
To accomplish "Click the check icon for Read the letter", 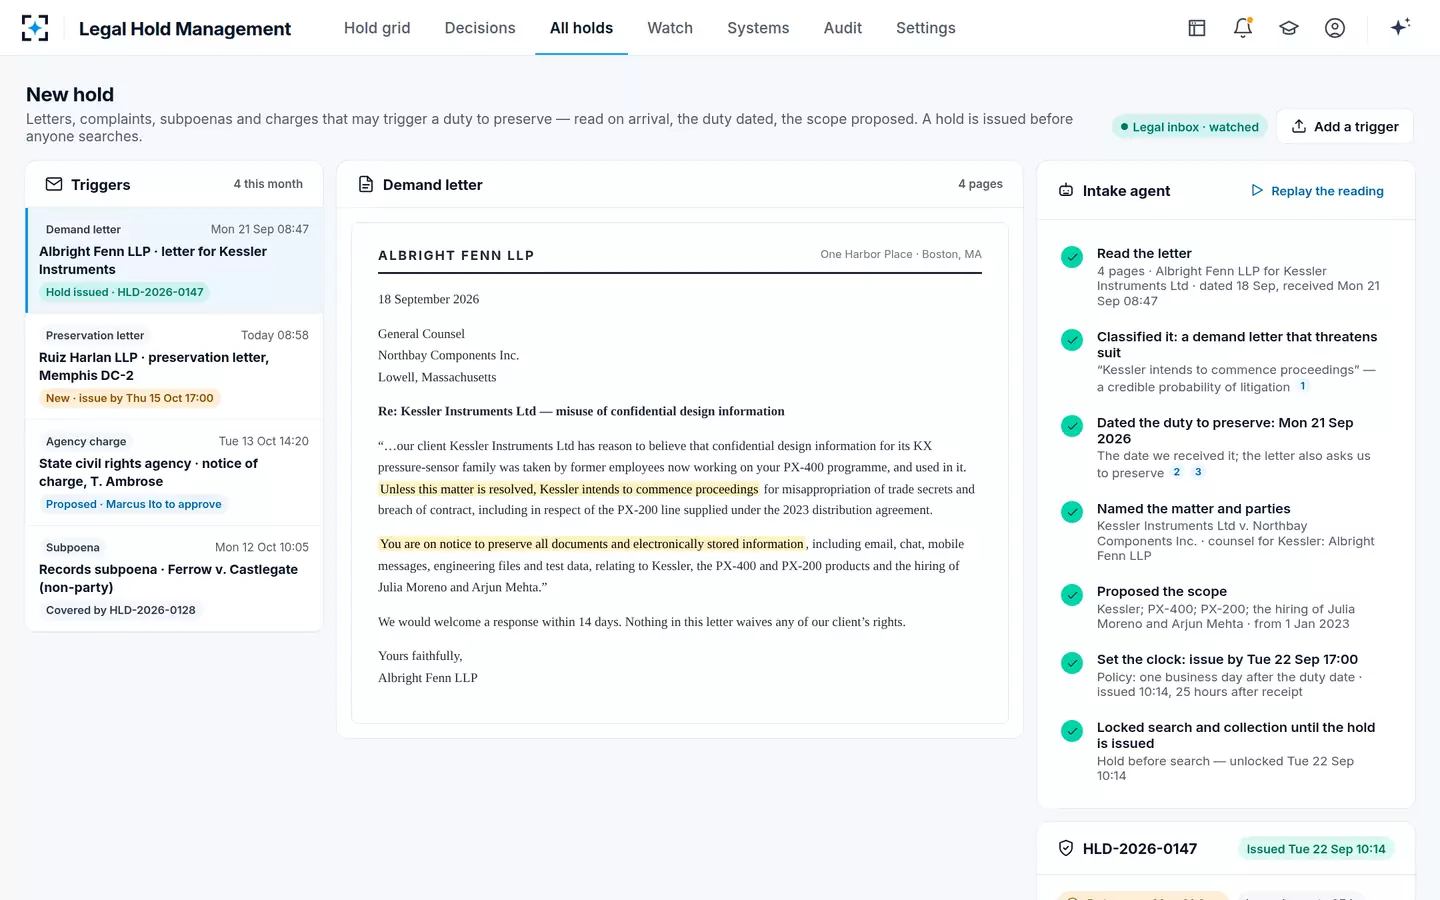I will click(1072, 257).
